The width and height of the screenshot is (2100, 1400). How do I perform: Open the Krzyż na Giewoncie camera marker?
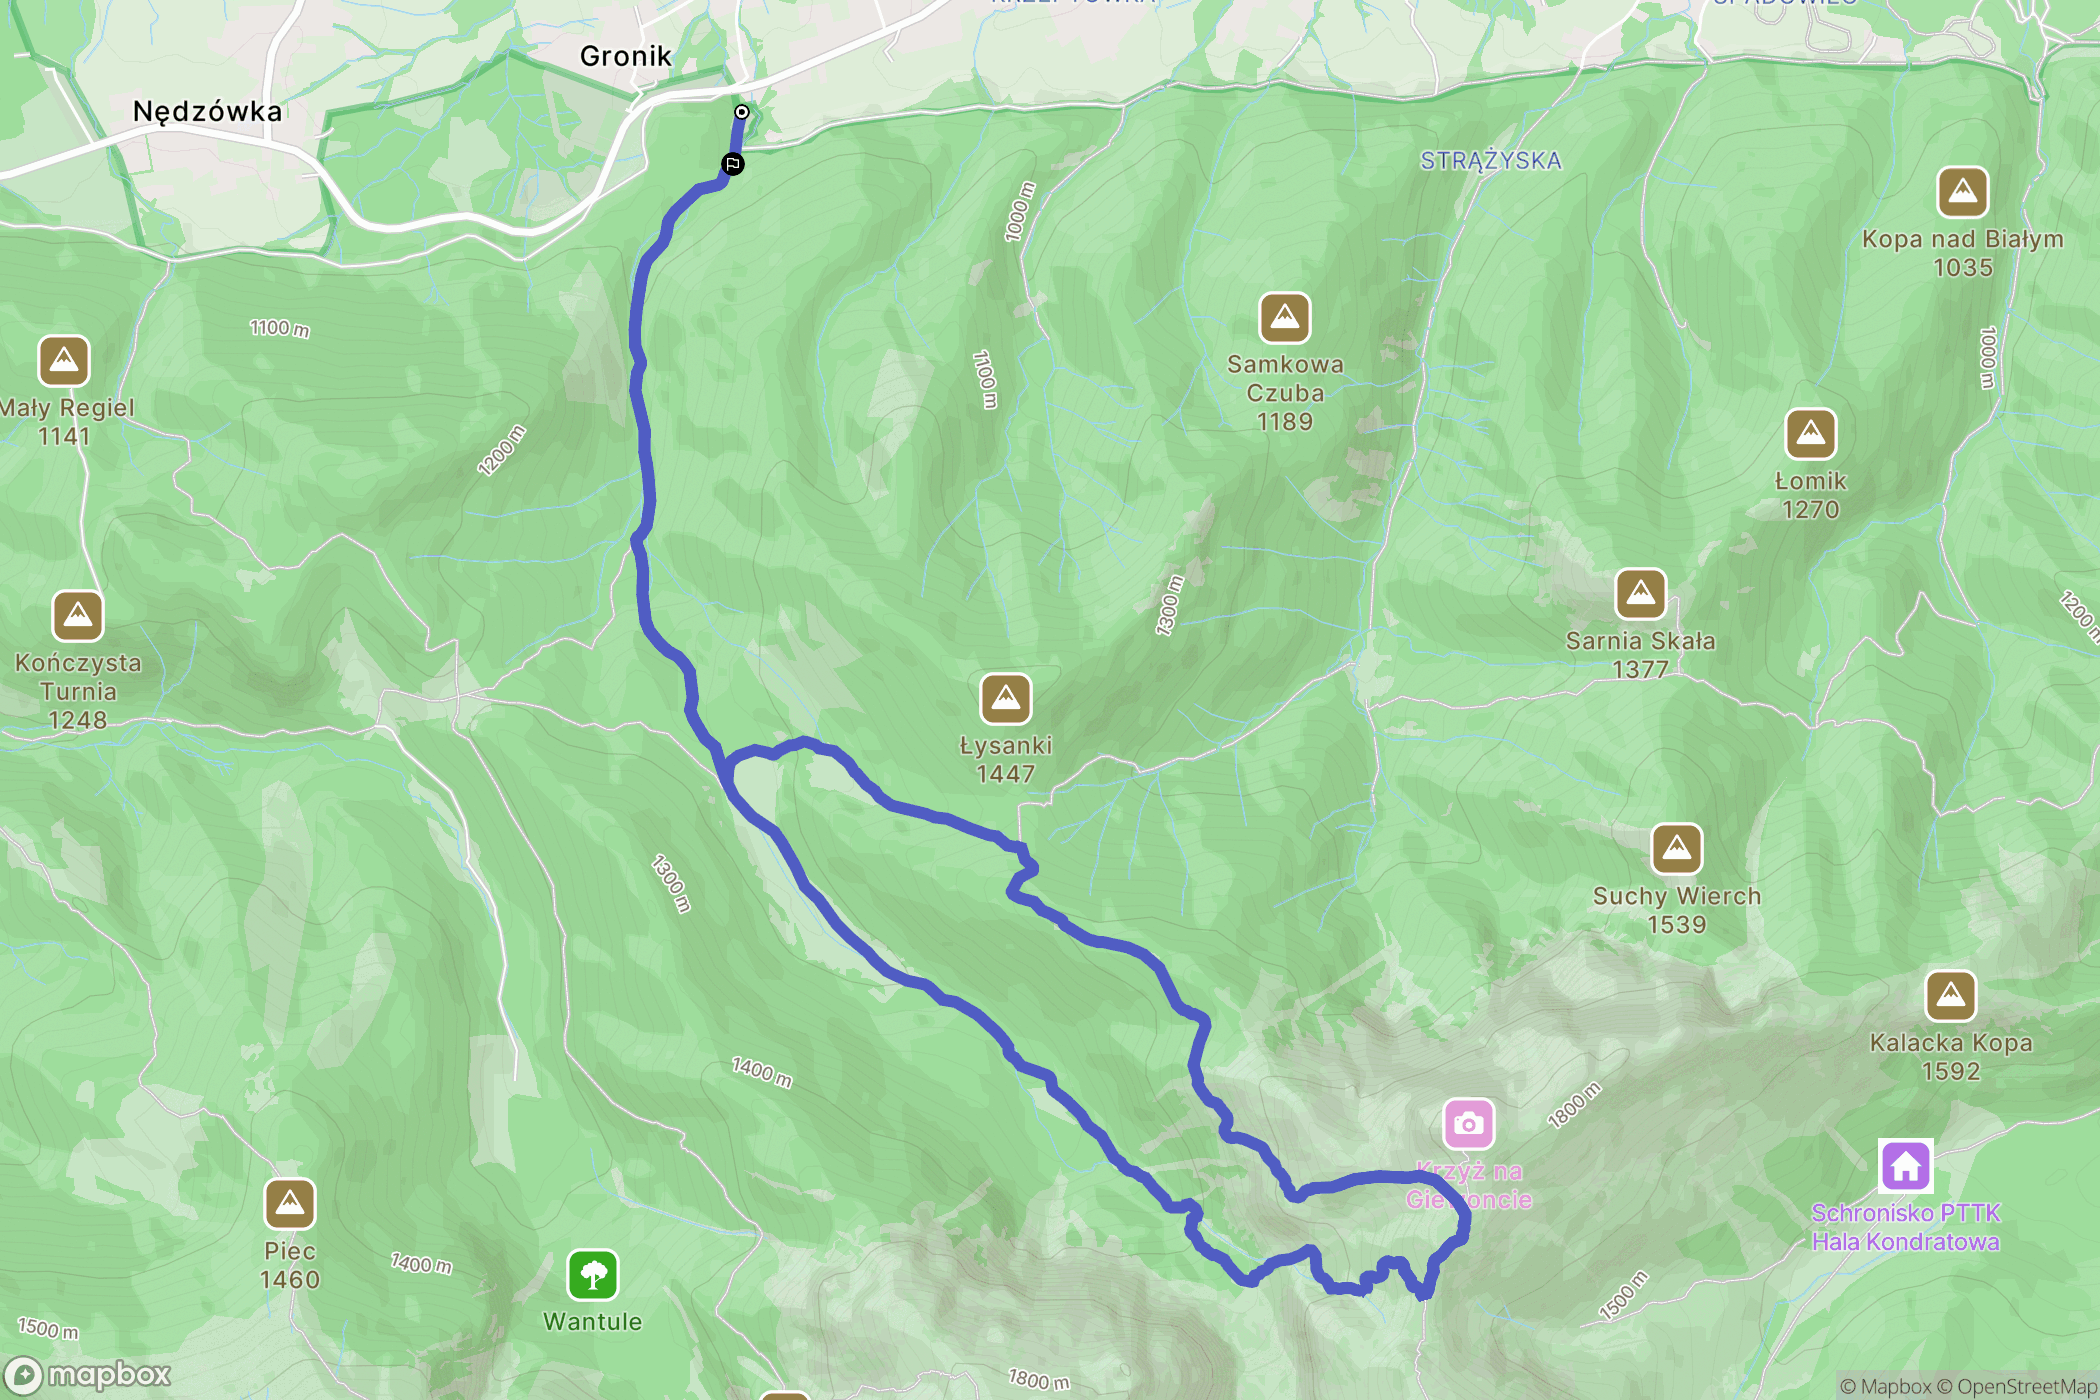click(1469, 1124)
